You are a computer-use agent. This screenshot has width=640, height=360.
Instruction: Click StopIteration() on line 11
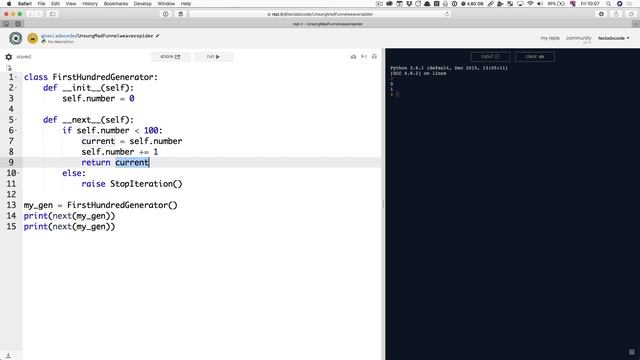[x=146, y=184]
